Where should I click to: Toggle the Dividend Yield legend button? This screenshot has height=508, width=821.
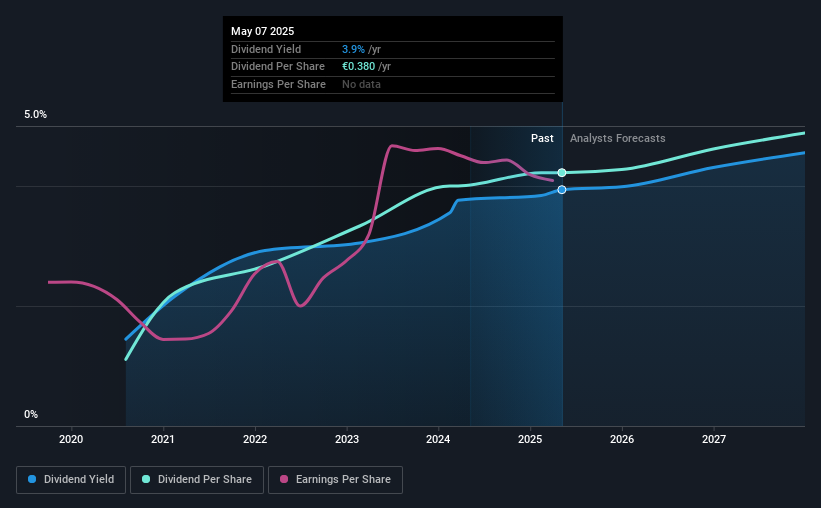pyautogui.click(x=71, y=480)
